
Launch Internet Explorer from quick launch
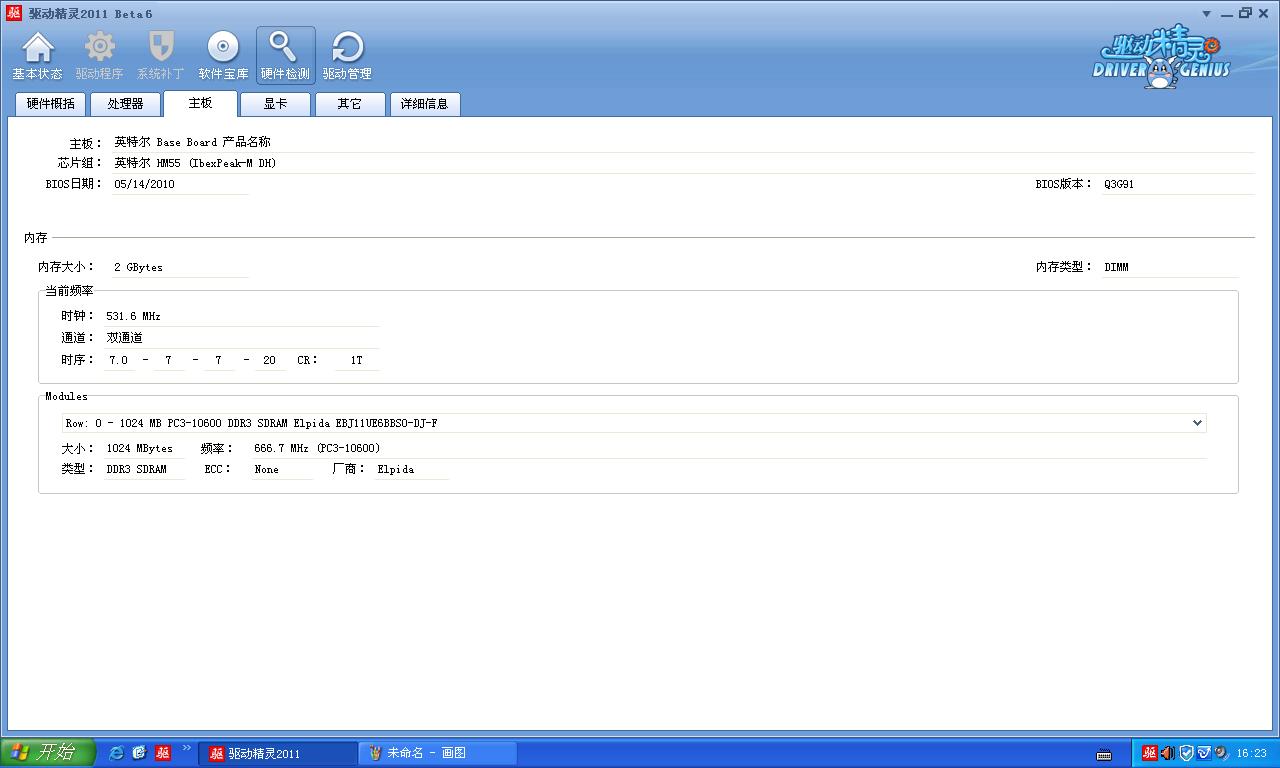click(x=117, y=753)
